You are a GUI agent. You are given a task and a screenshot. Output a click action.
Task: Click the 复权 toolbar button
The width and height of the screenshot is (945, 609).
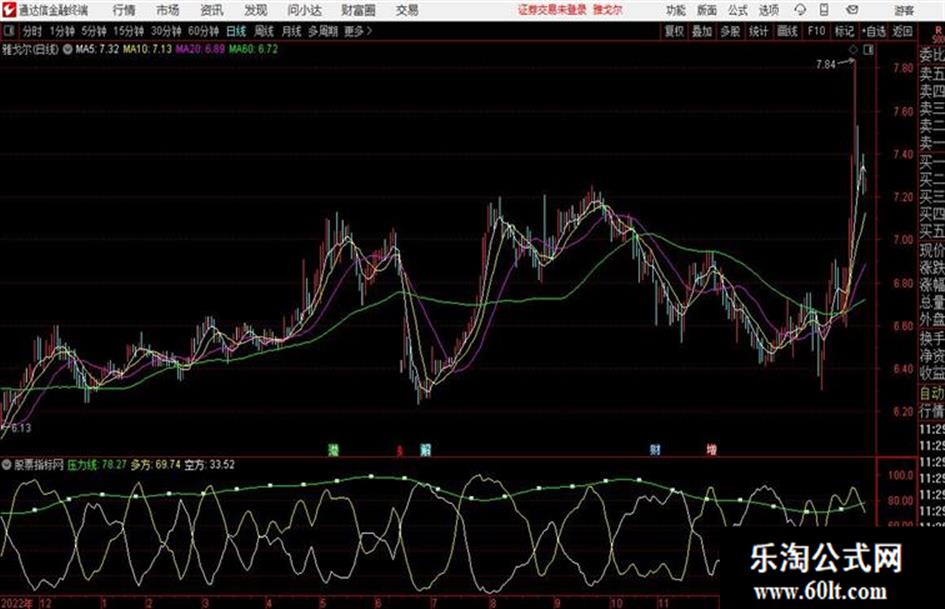pos(674,31)
